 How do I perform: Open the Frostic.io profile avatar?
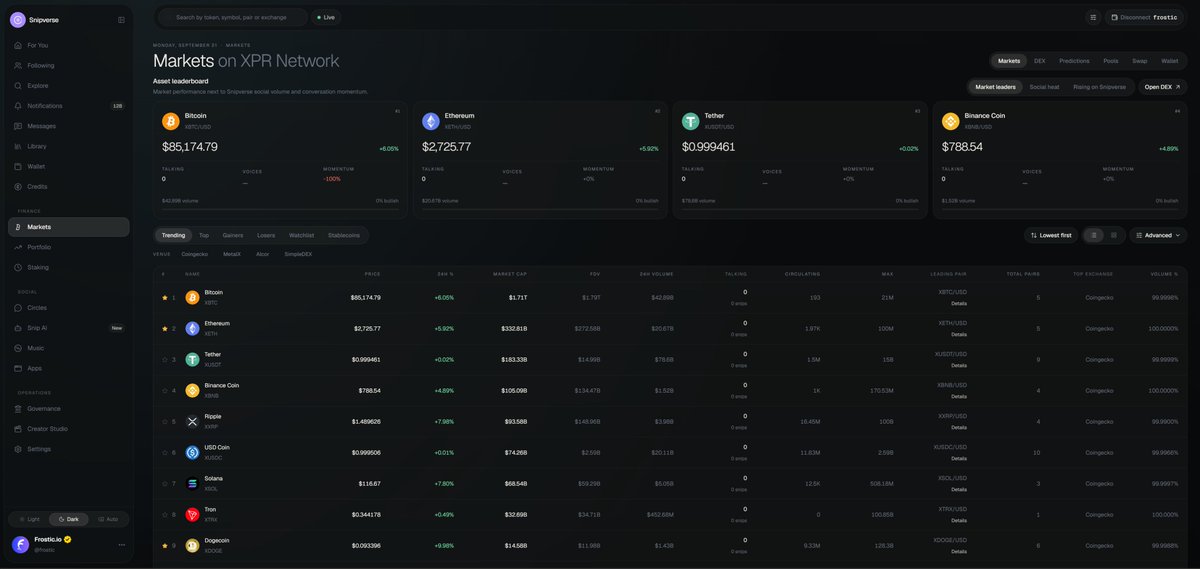coord(20,545)
